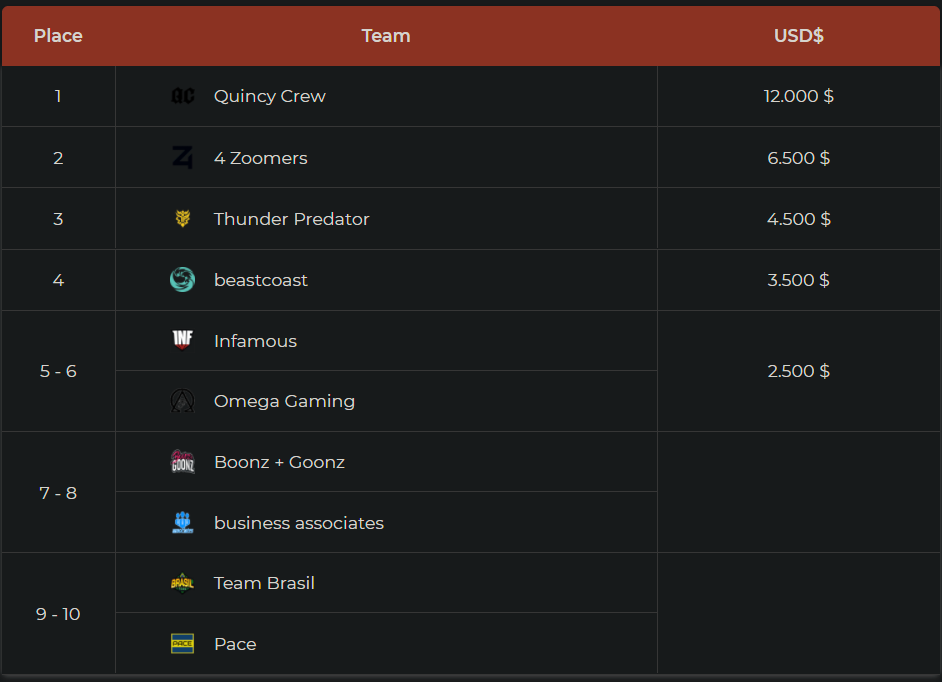Select the Team Brasil name
The image size is (942, 682).
264,583
